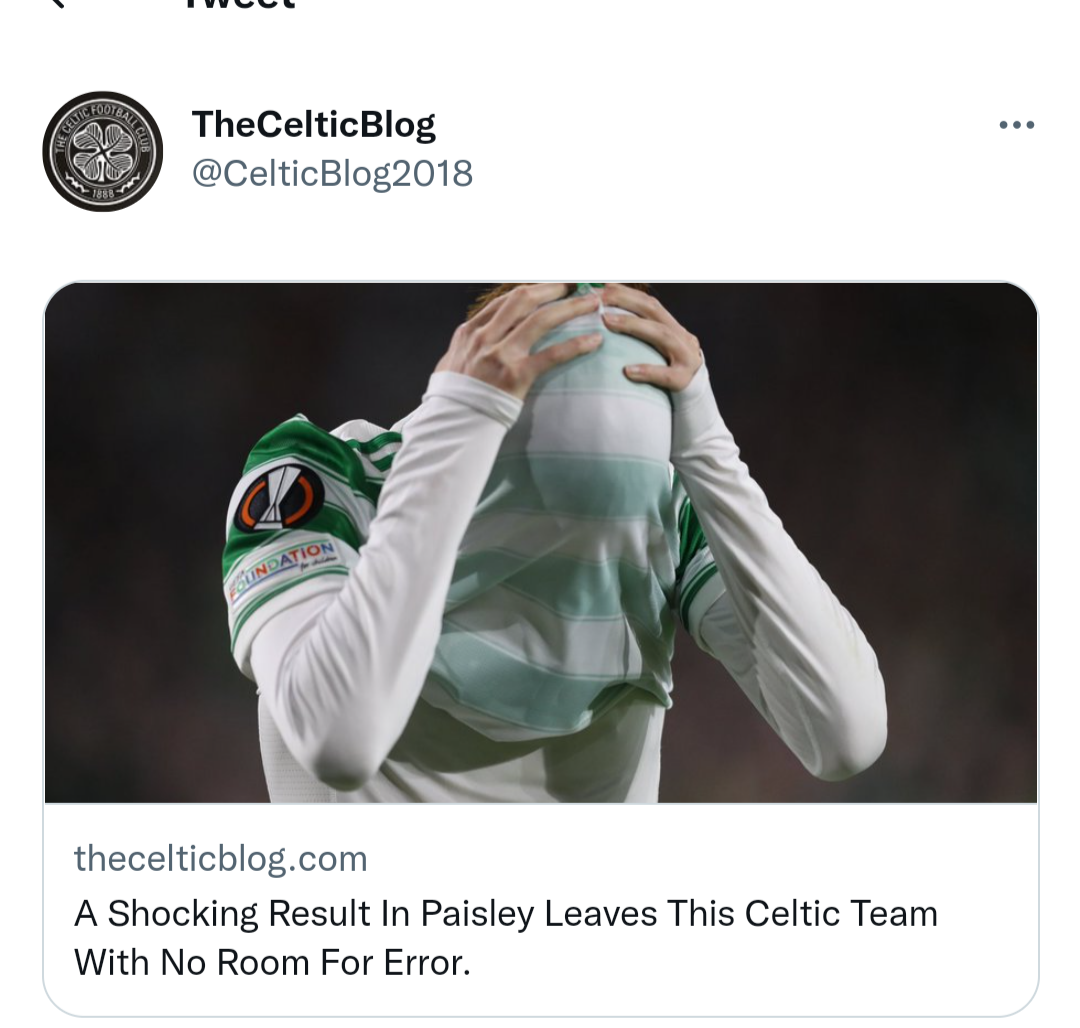The width and height of the screenshot is (1080, 1028).
Task: Visit the TheCelticBlog display name
Action: 313,125
